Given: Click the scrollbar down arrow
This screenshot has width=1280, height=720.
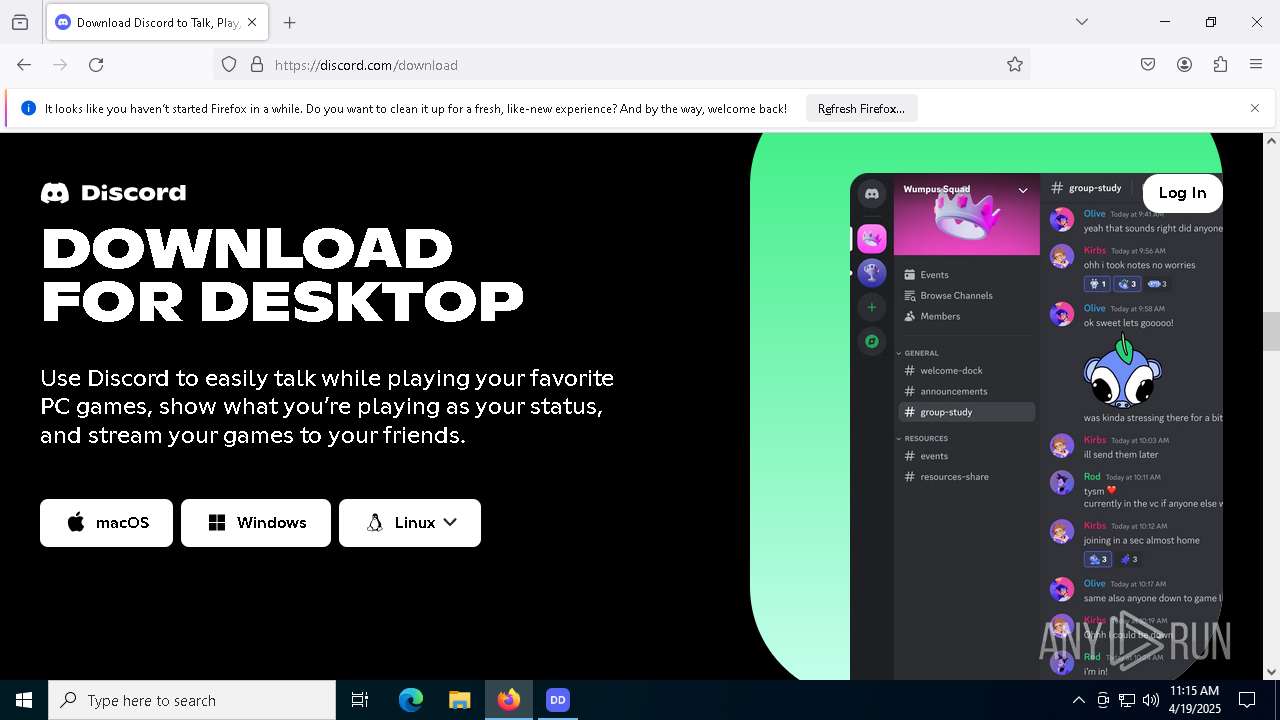Looking at the screenshot, I should coord(1271,672).
